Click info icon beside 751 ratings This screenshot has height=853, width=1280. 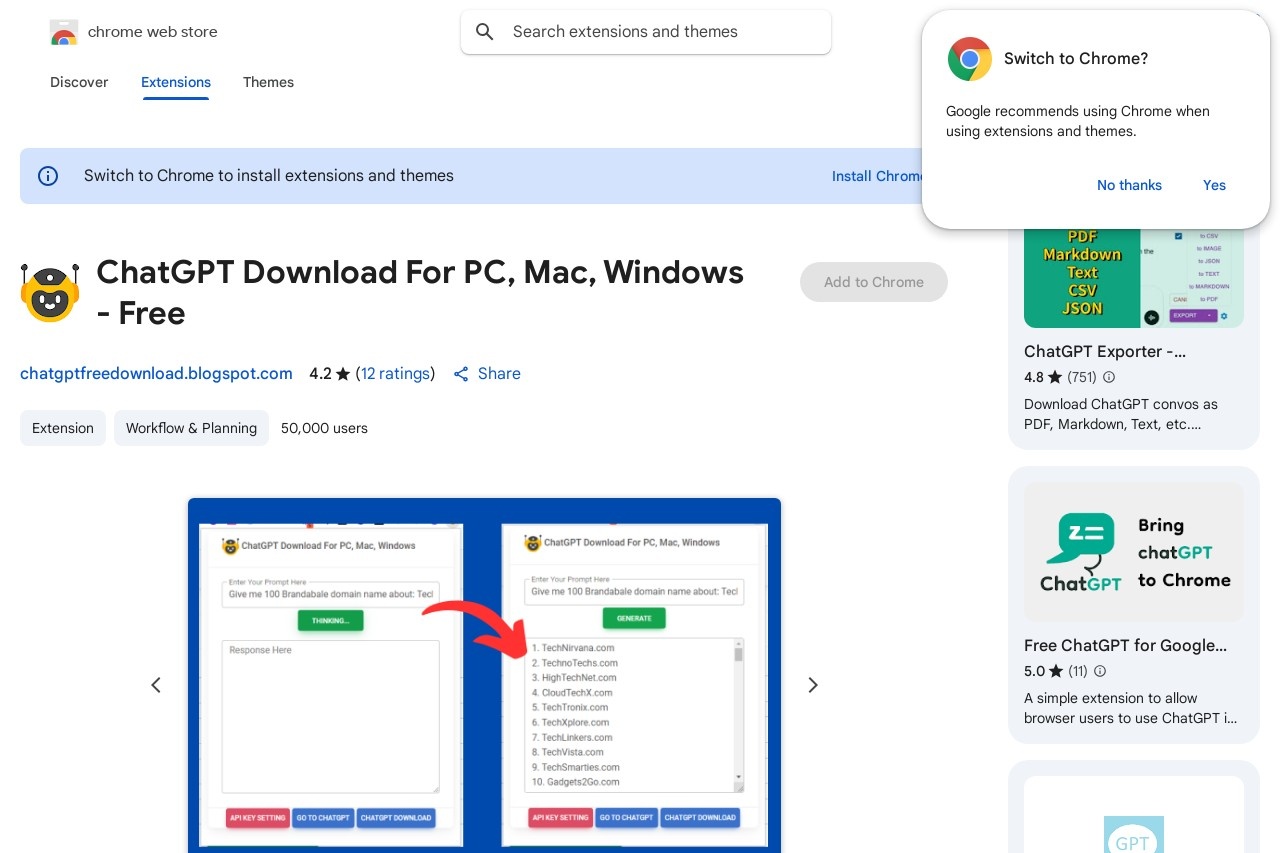click(1108, 377)
